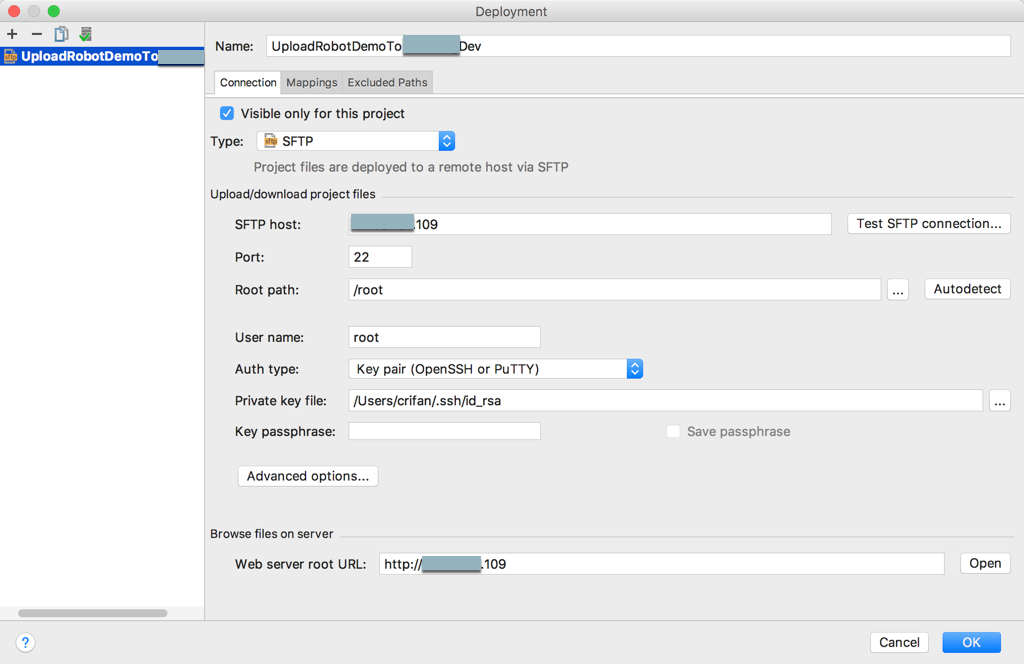Focus the Root path field
Viewport: 1024px width, 664px height.
(x=615, y=290)
